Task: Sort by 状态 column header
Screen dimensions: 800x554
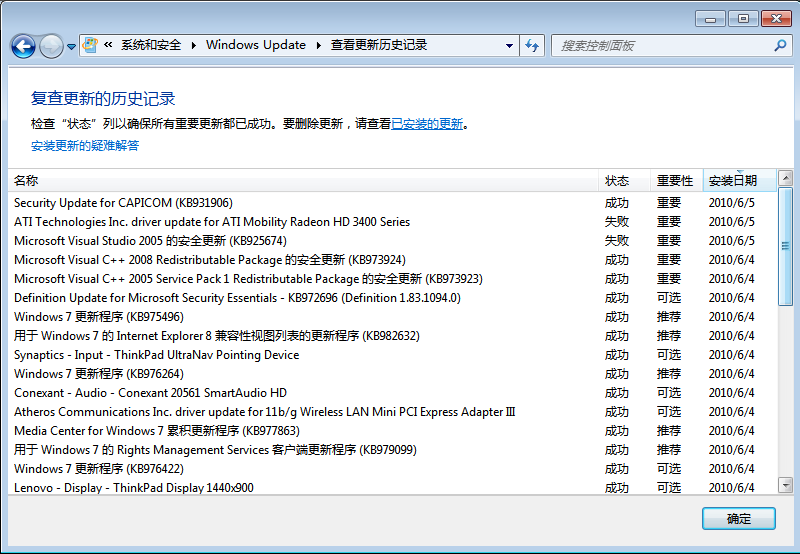Action: point(624,181)
